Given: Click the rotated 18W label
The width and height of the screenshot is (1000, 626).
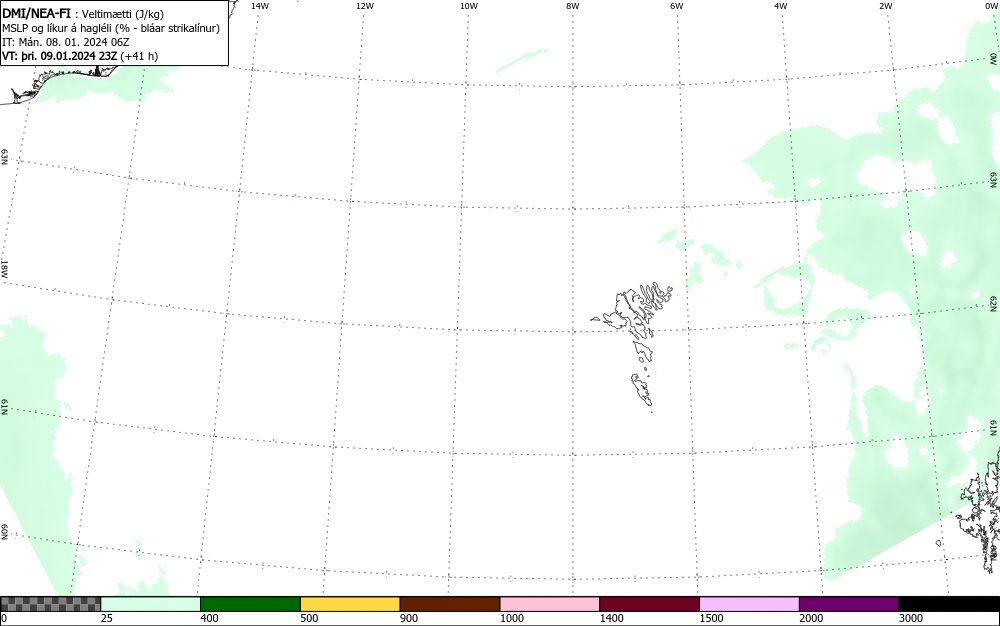Looking at the screenshot, I should click(4, 268).
